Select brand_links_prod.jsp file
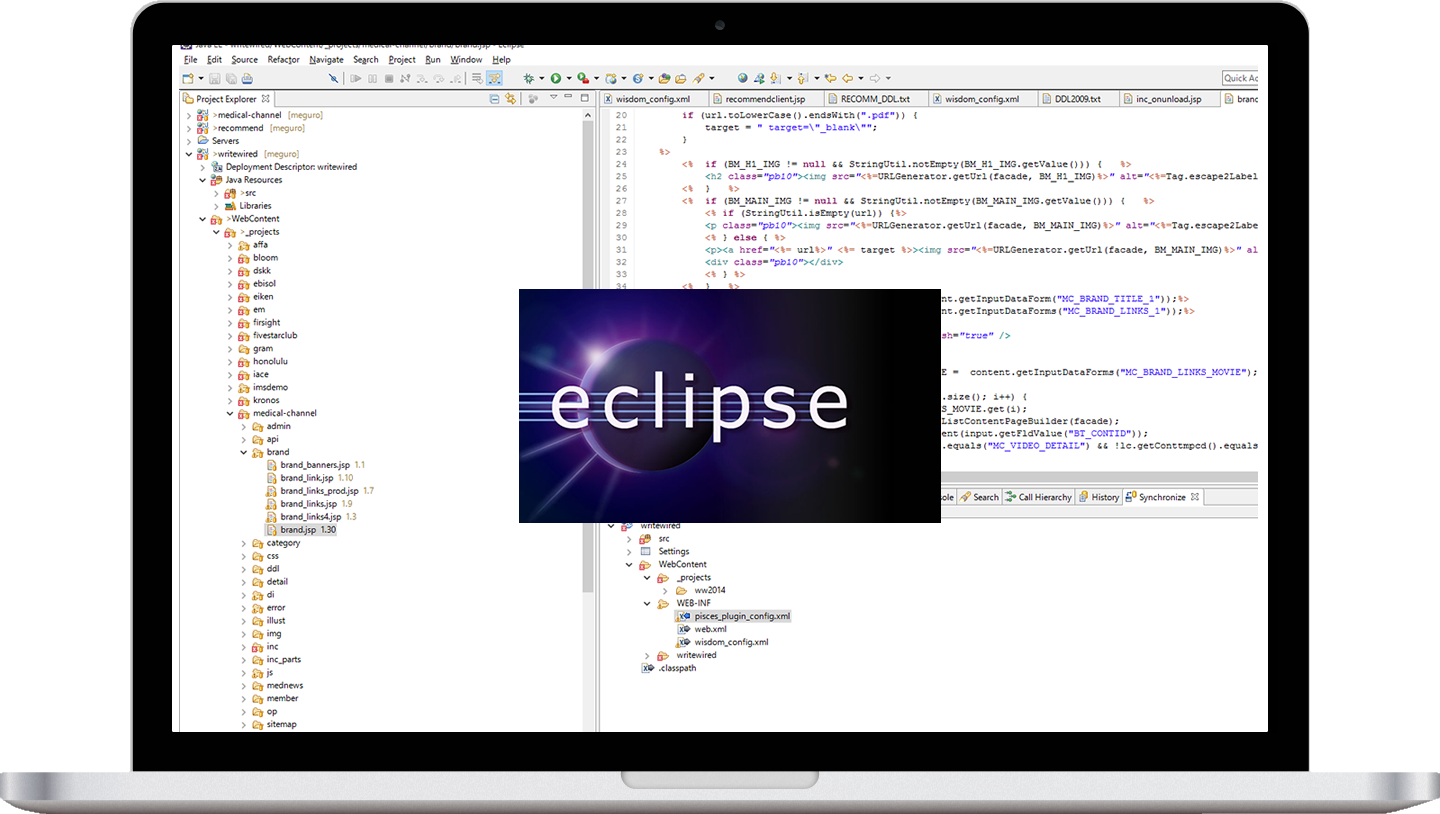Image resolution: width=1440 pixels, height=814 pixels. click(x=319, y=491)
